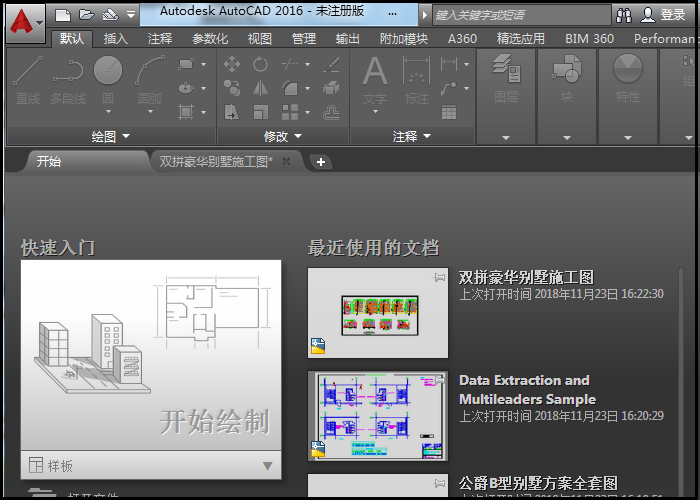
Task: Open the Data Extraction and Multileaders thumbnail
Action: (x=377, y=416)
